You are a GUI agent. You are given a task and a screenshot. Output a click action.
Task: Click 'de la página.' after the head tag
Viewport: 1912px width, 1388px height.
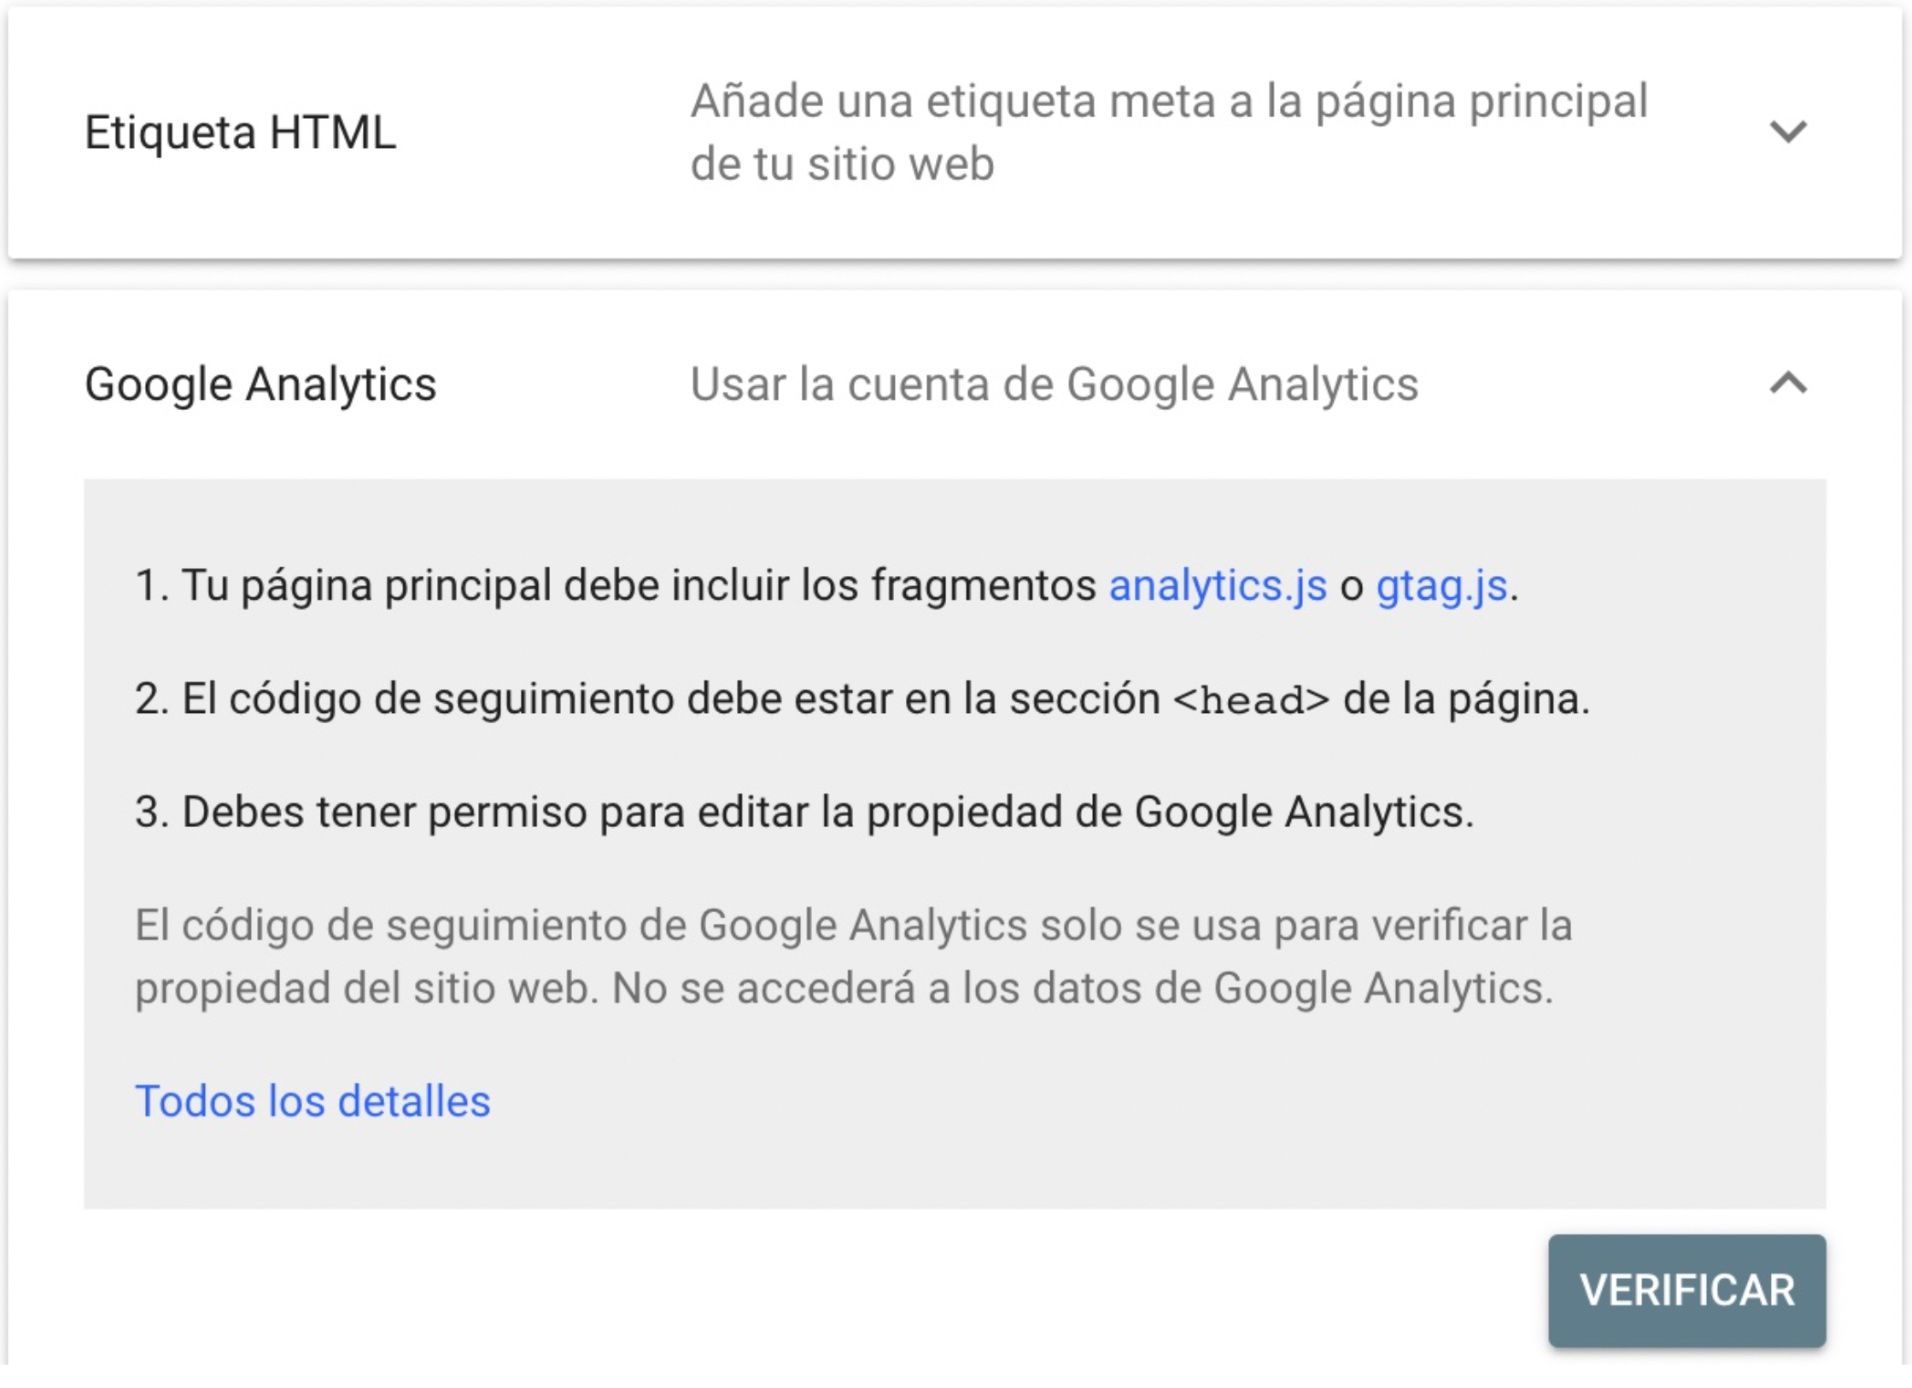tap(1465, 699)
